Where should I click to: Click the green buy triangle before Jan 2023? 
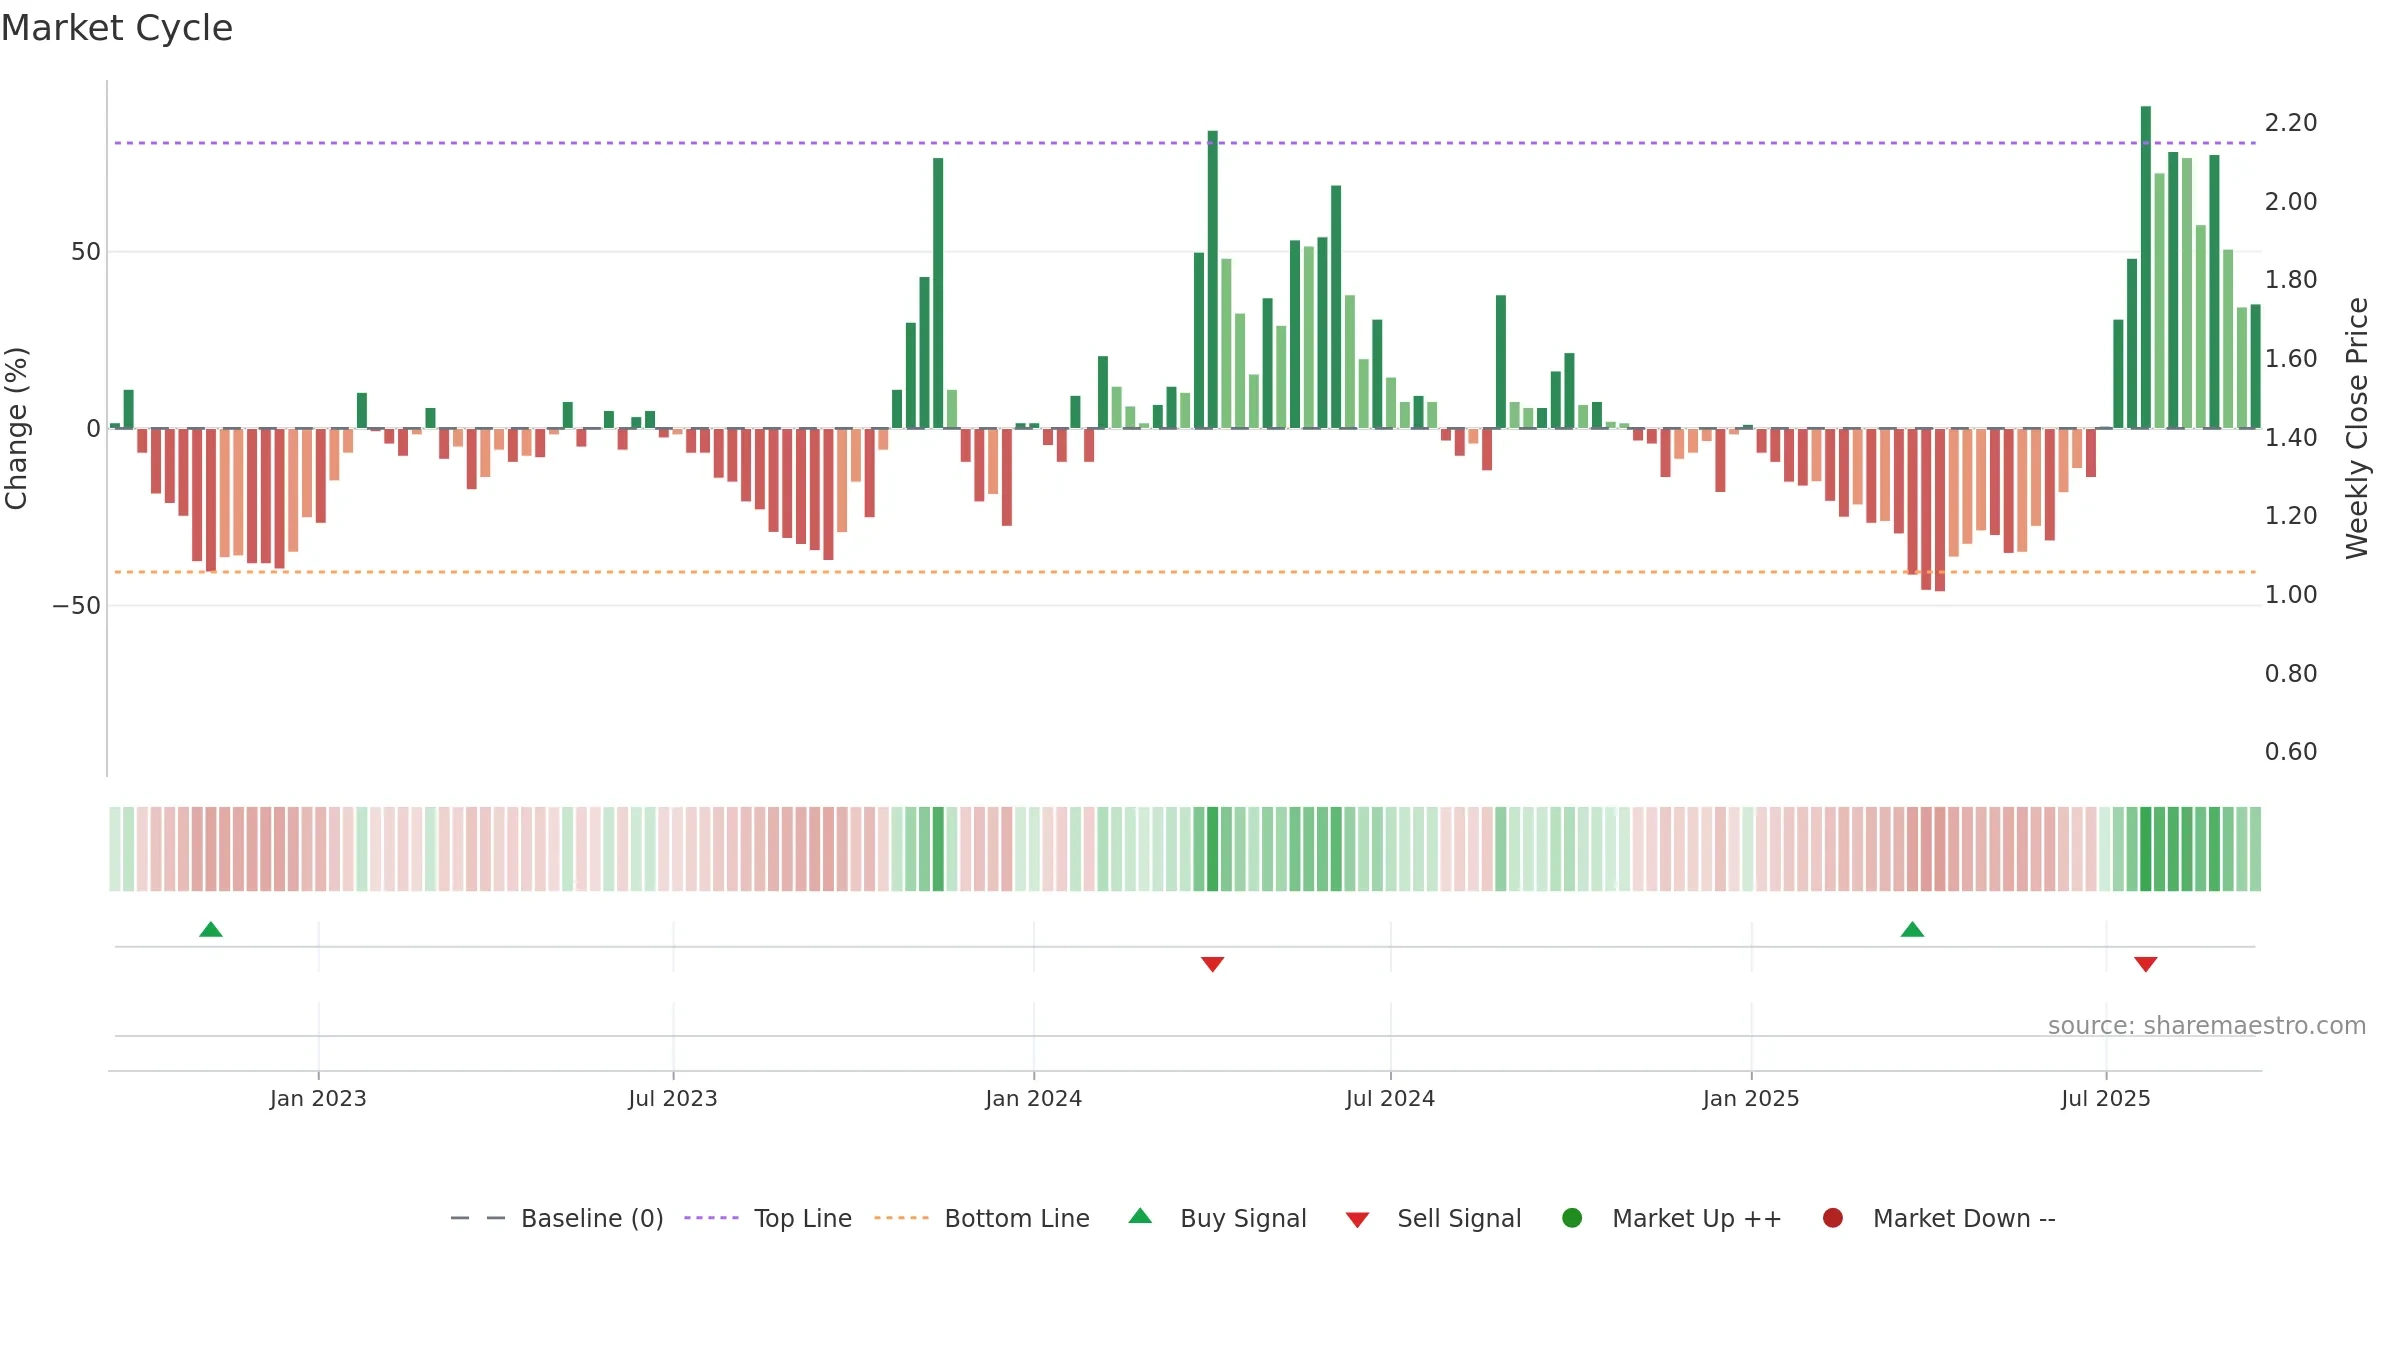pos(211,930)
